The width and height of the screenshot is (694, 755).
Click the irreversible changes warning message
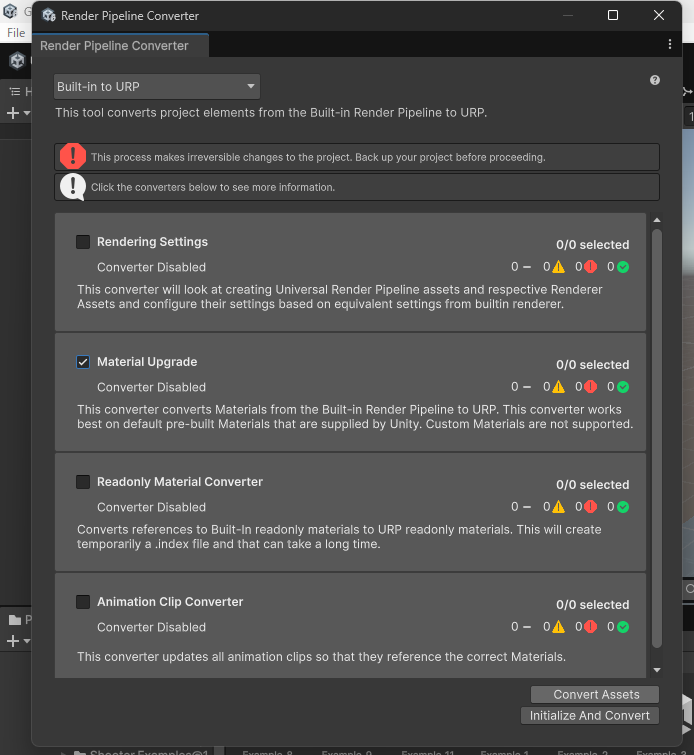coord(318,157)
